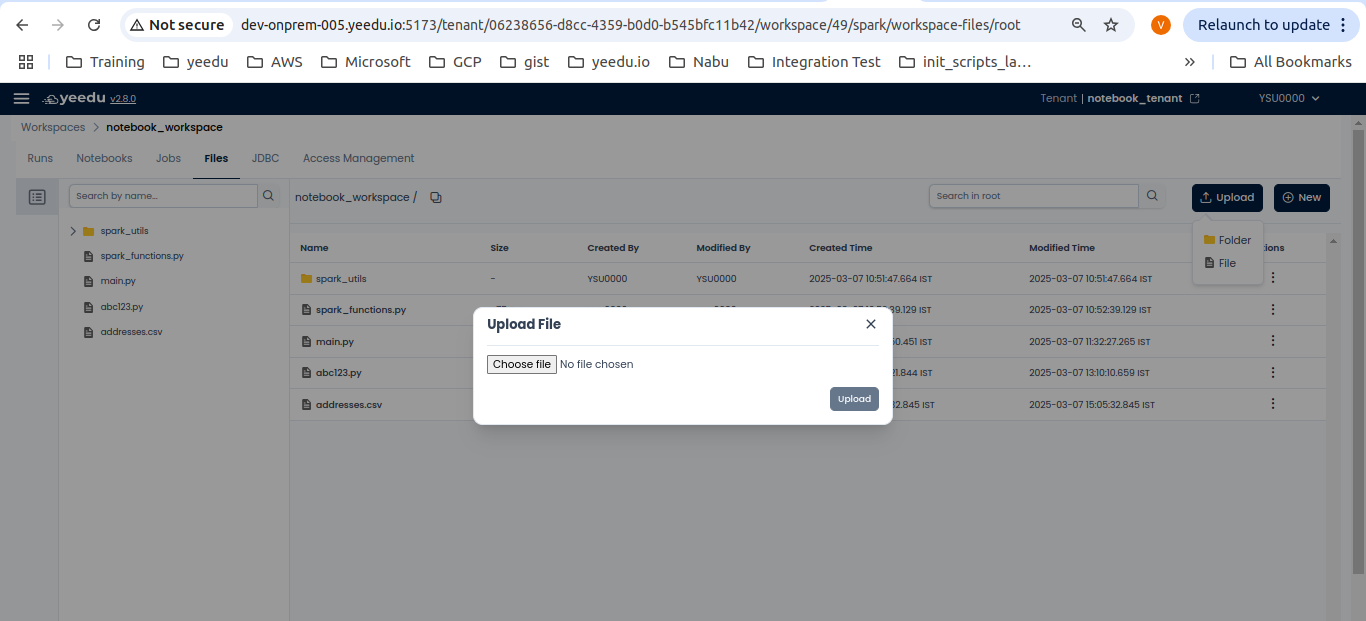Go to Workspaces breadcrumb
The width and height of the screenshot is (1366, 621).
click(53, 127)
